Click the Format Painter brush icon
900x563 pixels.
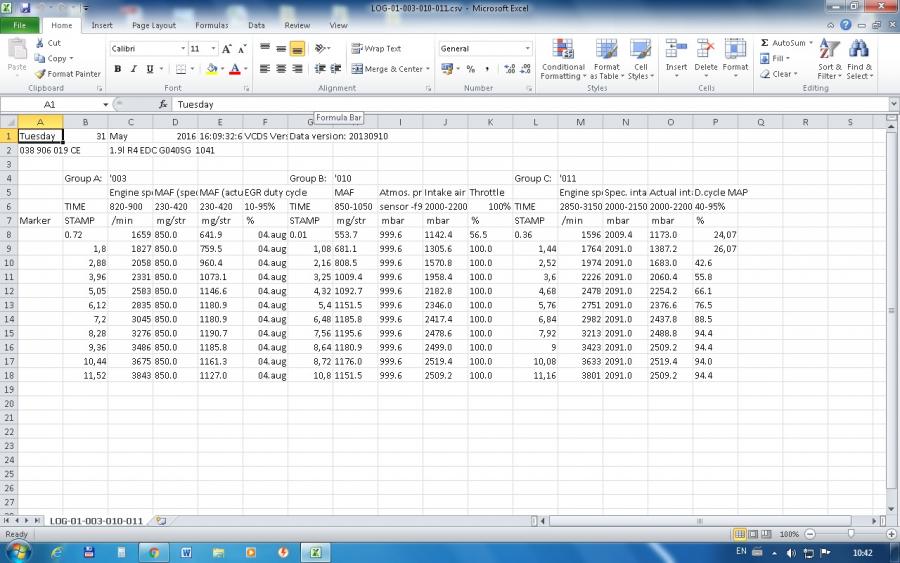[x=40, y=74]
